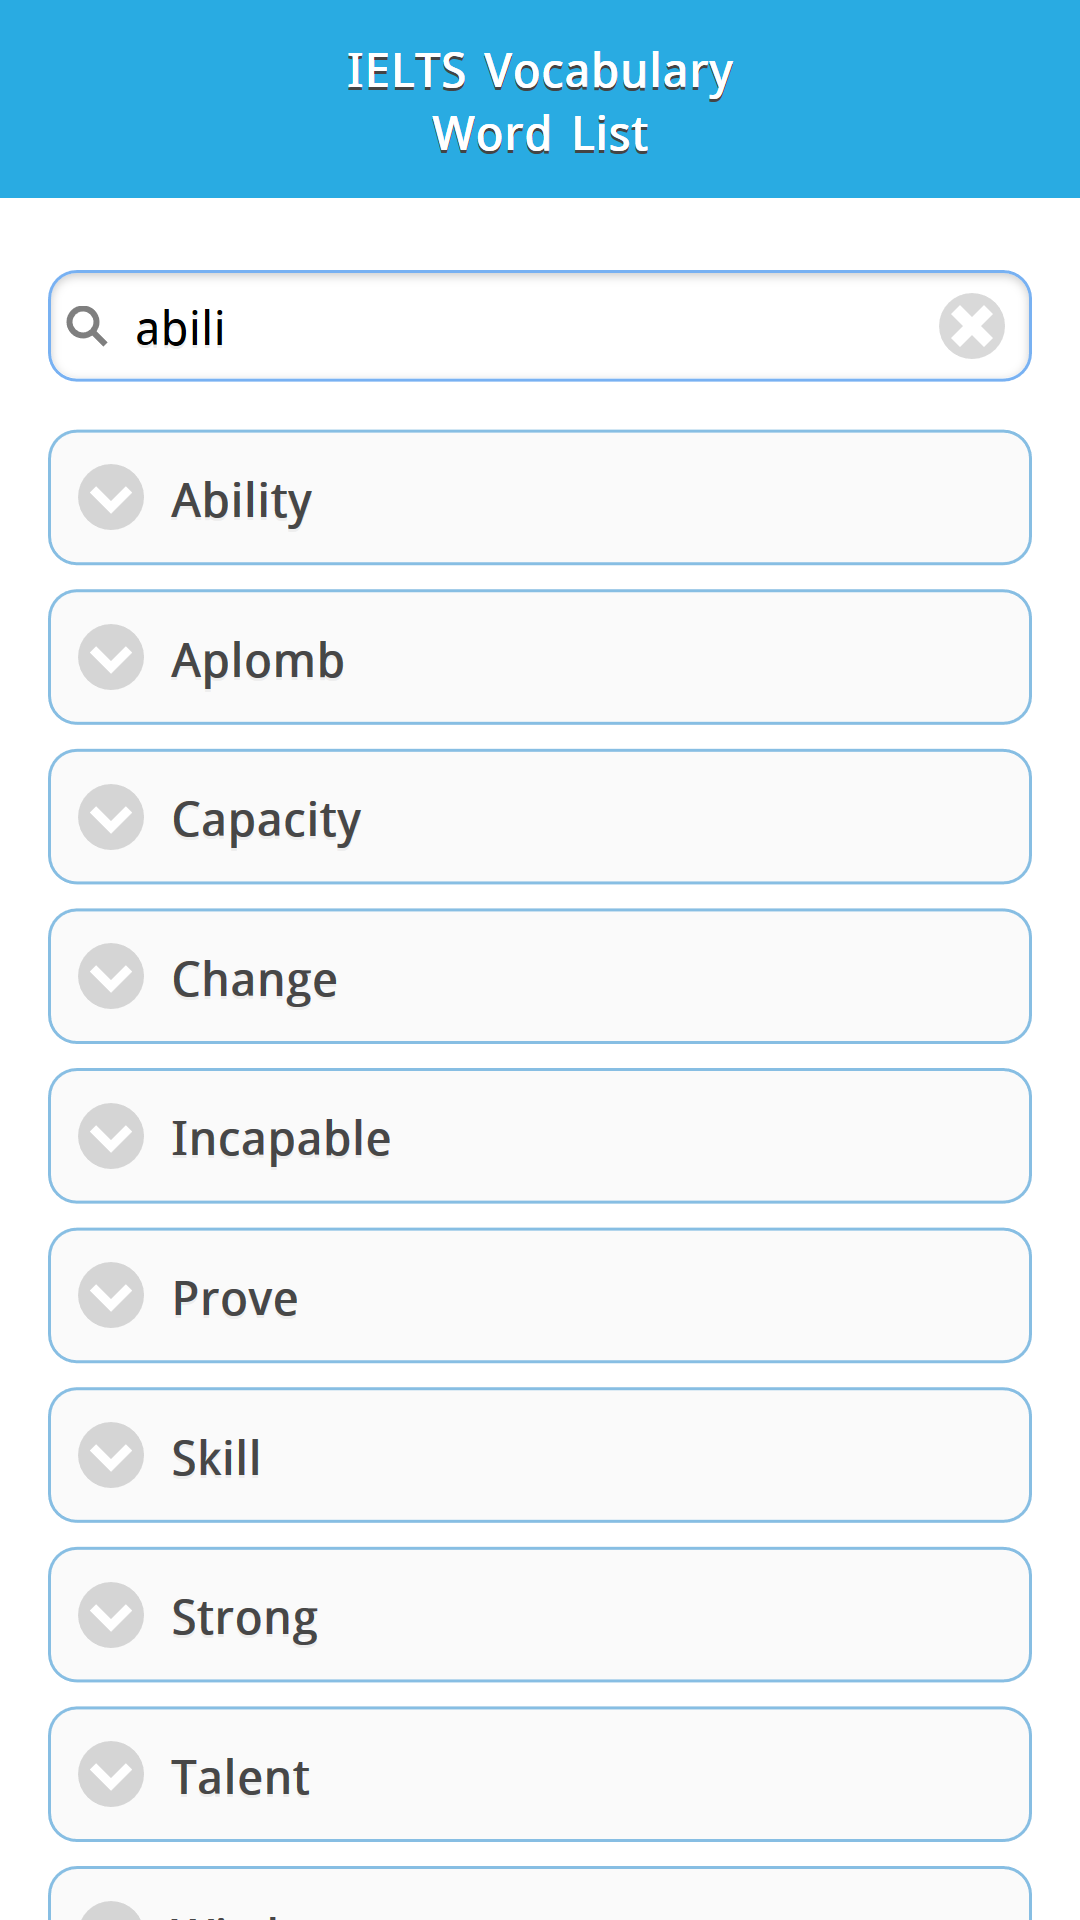Expand the partially visible last list item
This screenshot has width=1080, height=1920.
[540, 1898]
